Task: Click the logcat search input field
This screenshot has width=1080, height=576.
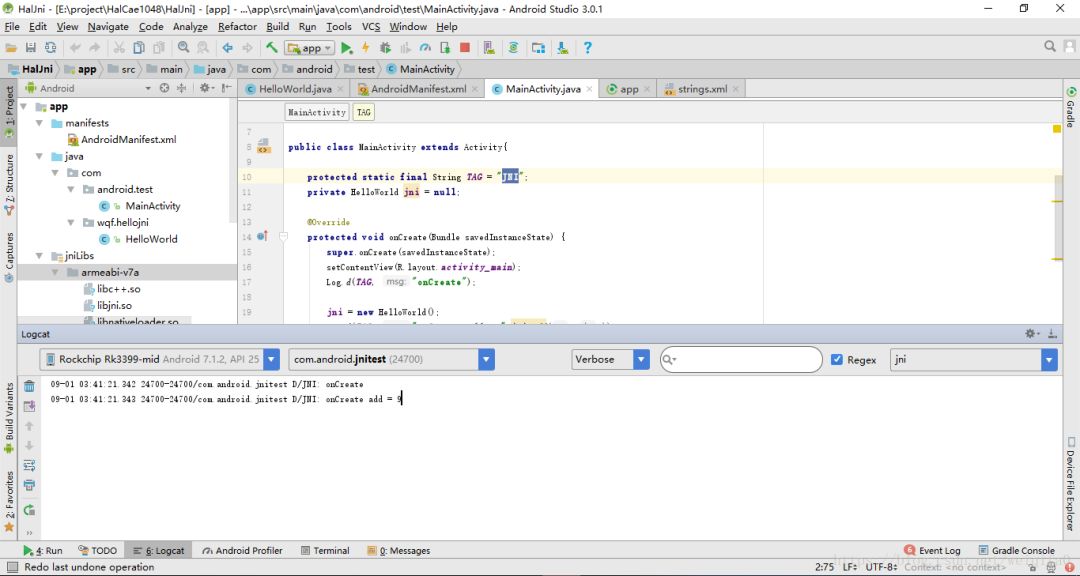Action: (741, 360)
